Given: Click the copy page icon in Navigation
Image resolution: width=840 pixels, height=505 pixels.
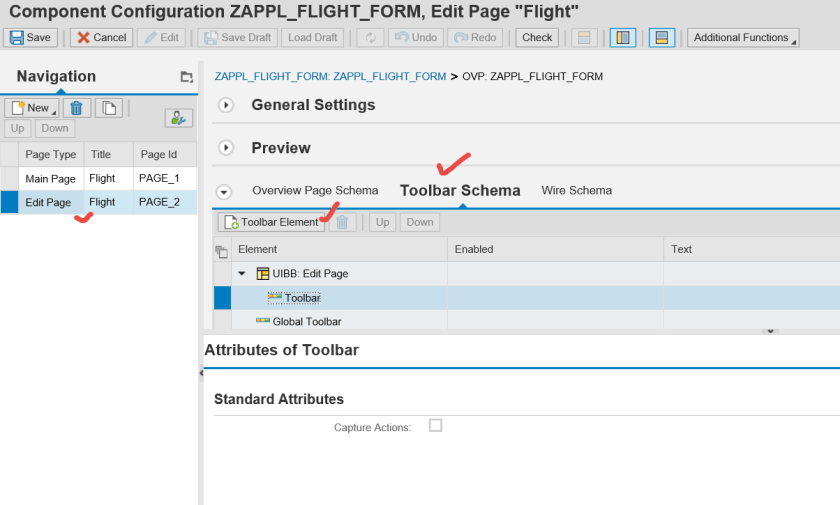Looking at the screenshot, I should 108,108.
